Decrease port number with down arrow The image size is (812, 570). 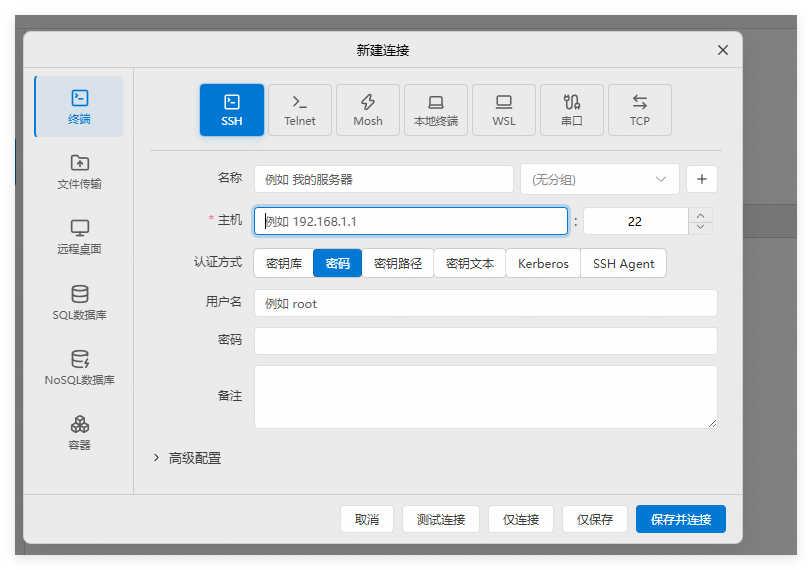(700, 227)
